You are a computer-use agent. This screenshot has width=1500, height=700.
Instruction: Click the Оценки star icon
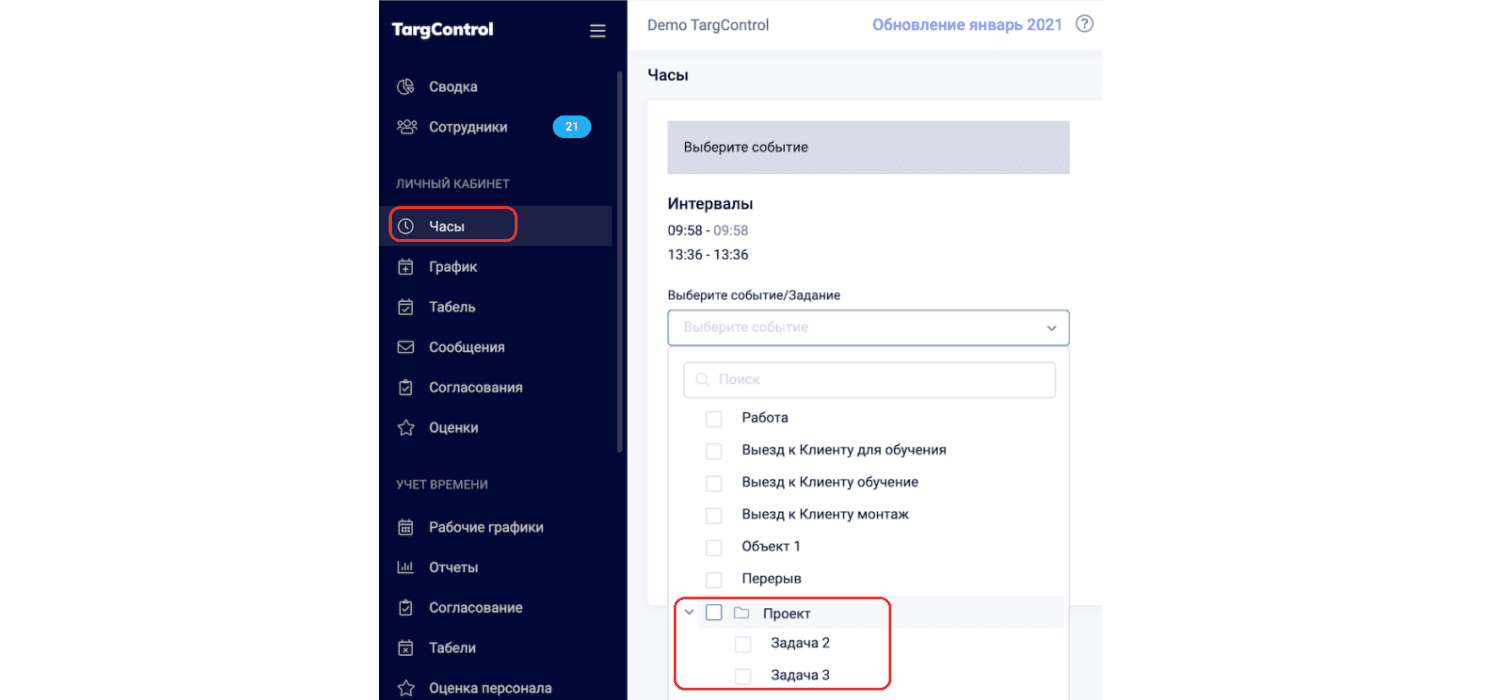pos(406,427)
